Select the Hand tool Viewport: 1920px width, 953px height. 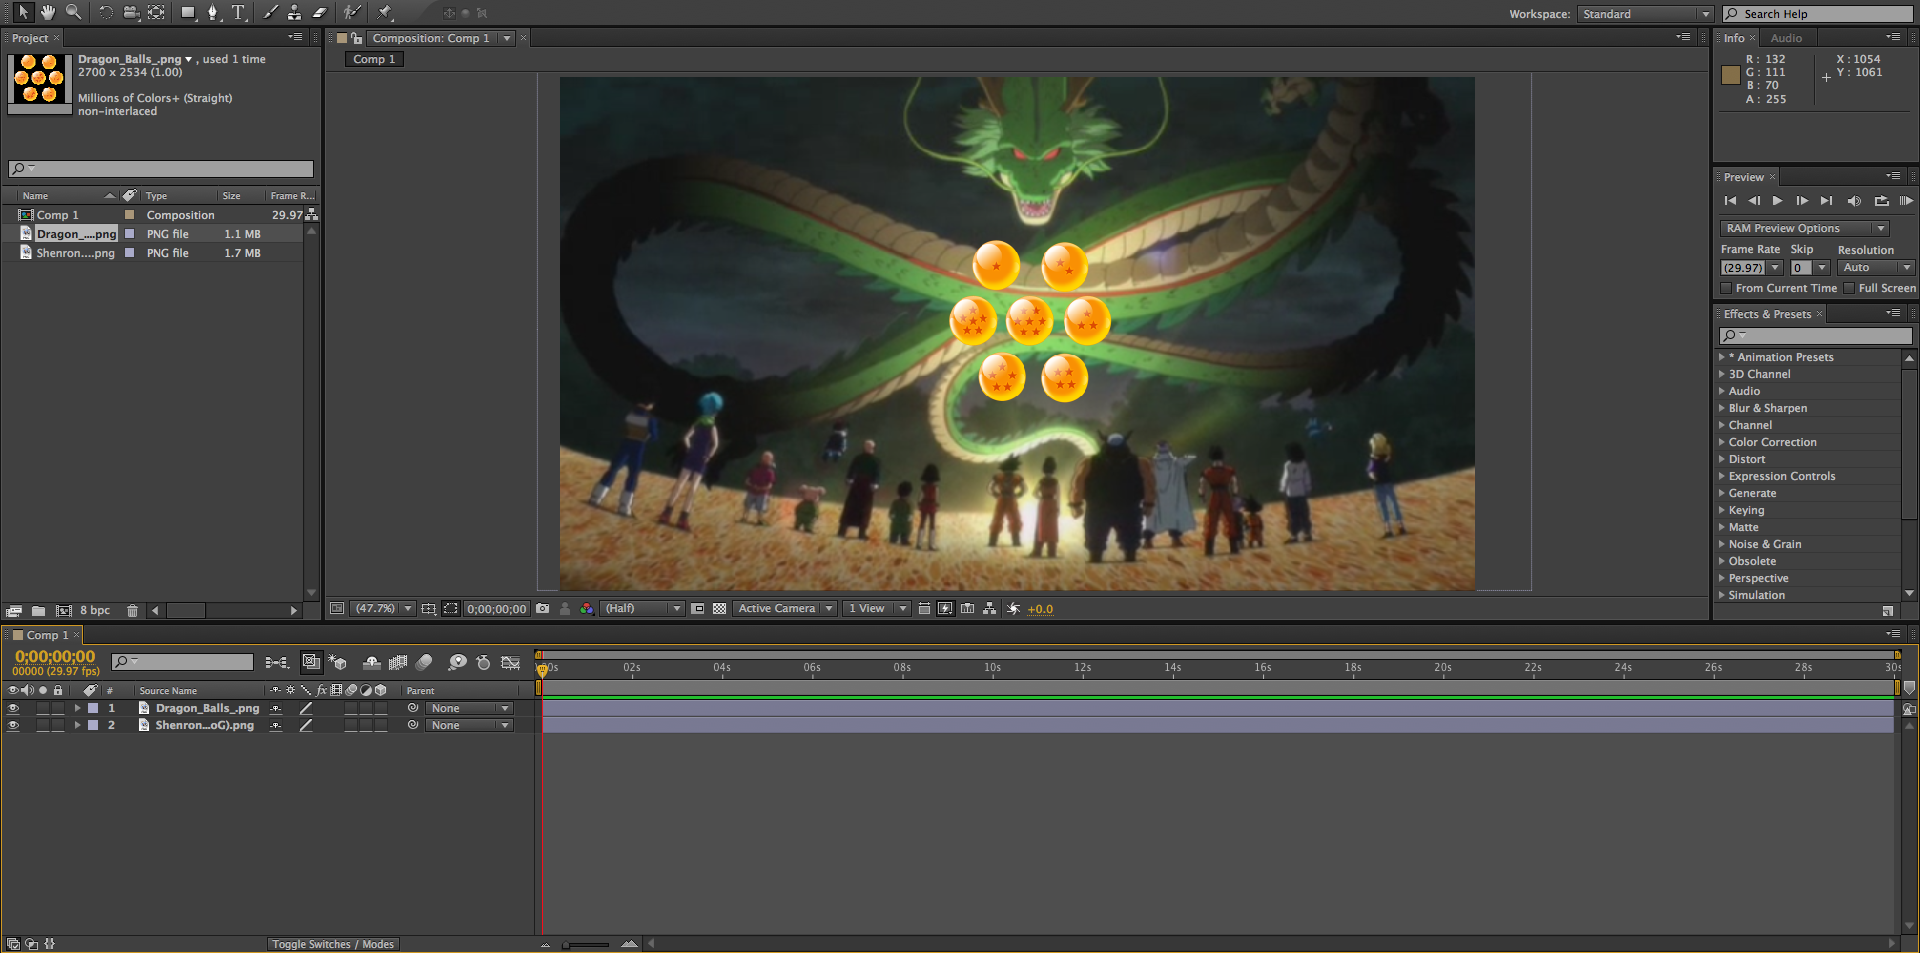[x=48, y=12]
